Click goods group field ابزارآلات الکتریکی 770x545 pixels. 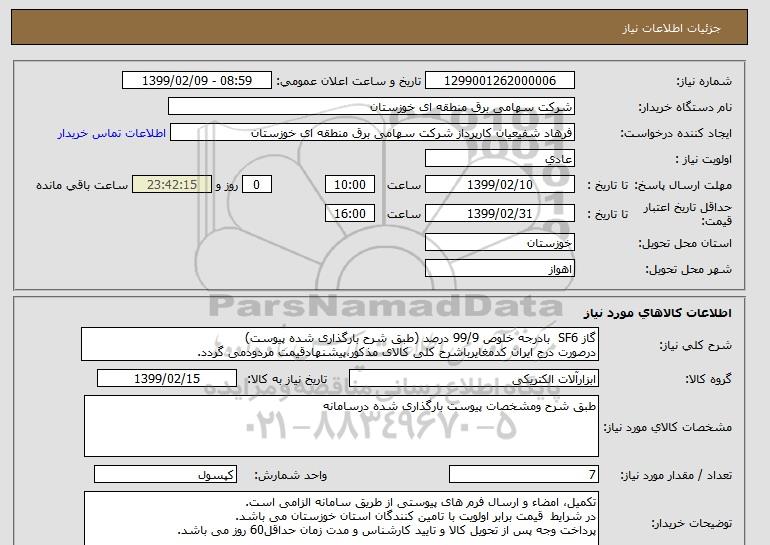(x=473, y=379)
